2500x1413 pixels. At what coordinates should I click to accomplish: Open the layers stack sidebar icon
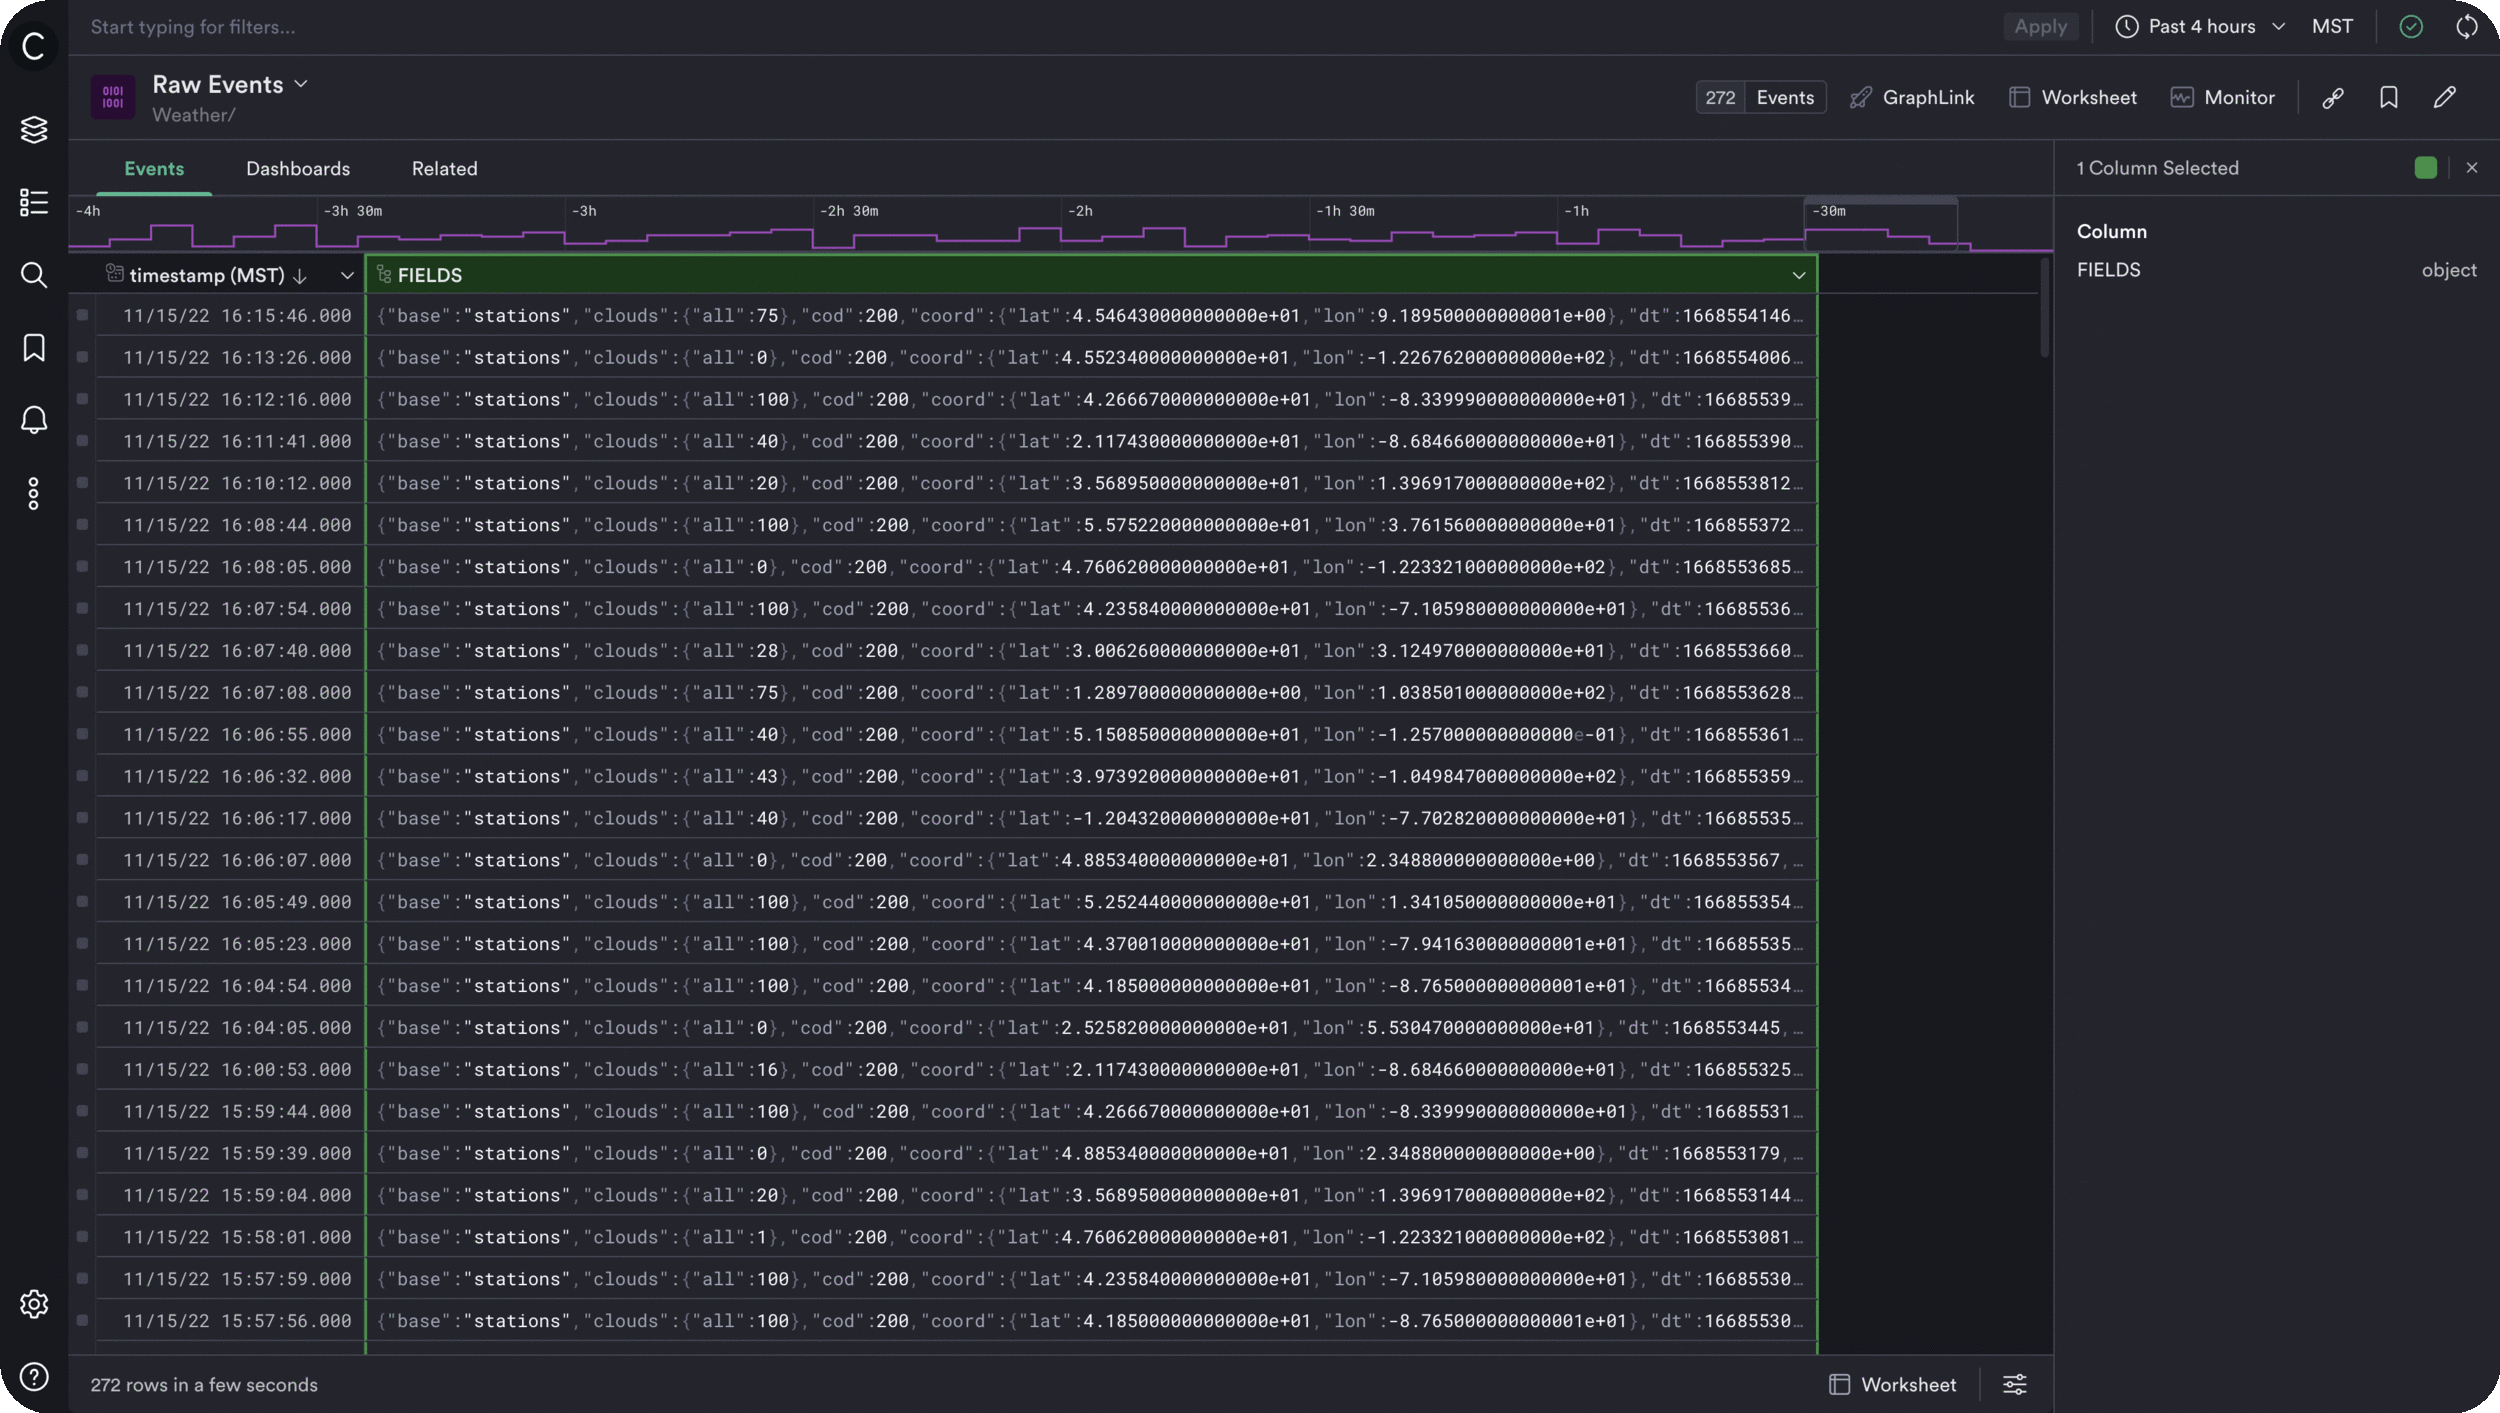coord(34,129)
